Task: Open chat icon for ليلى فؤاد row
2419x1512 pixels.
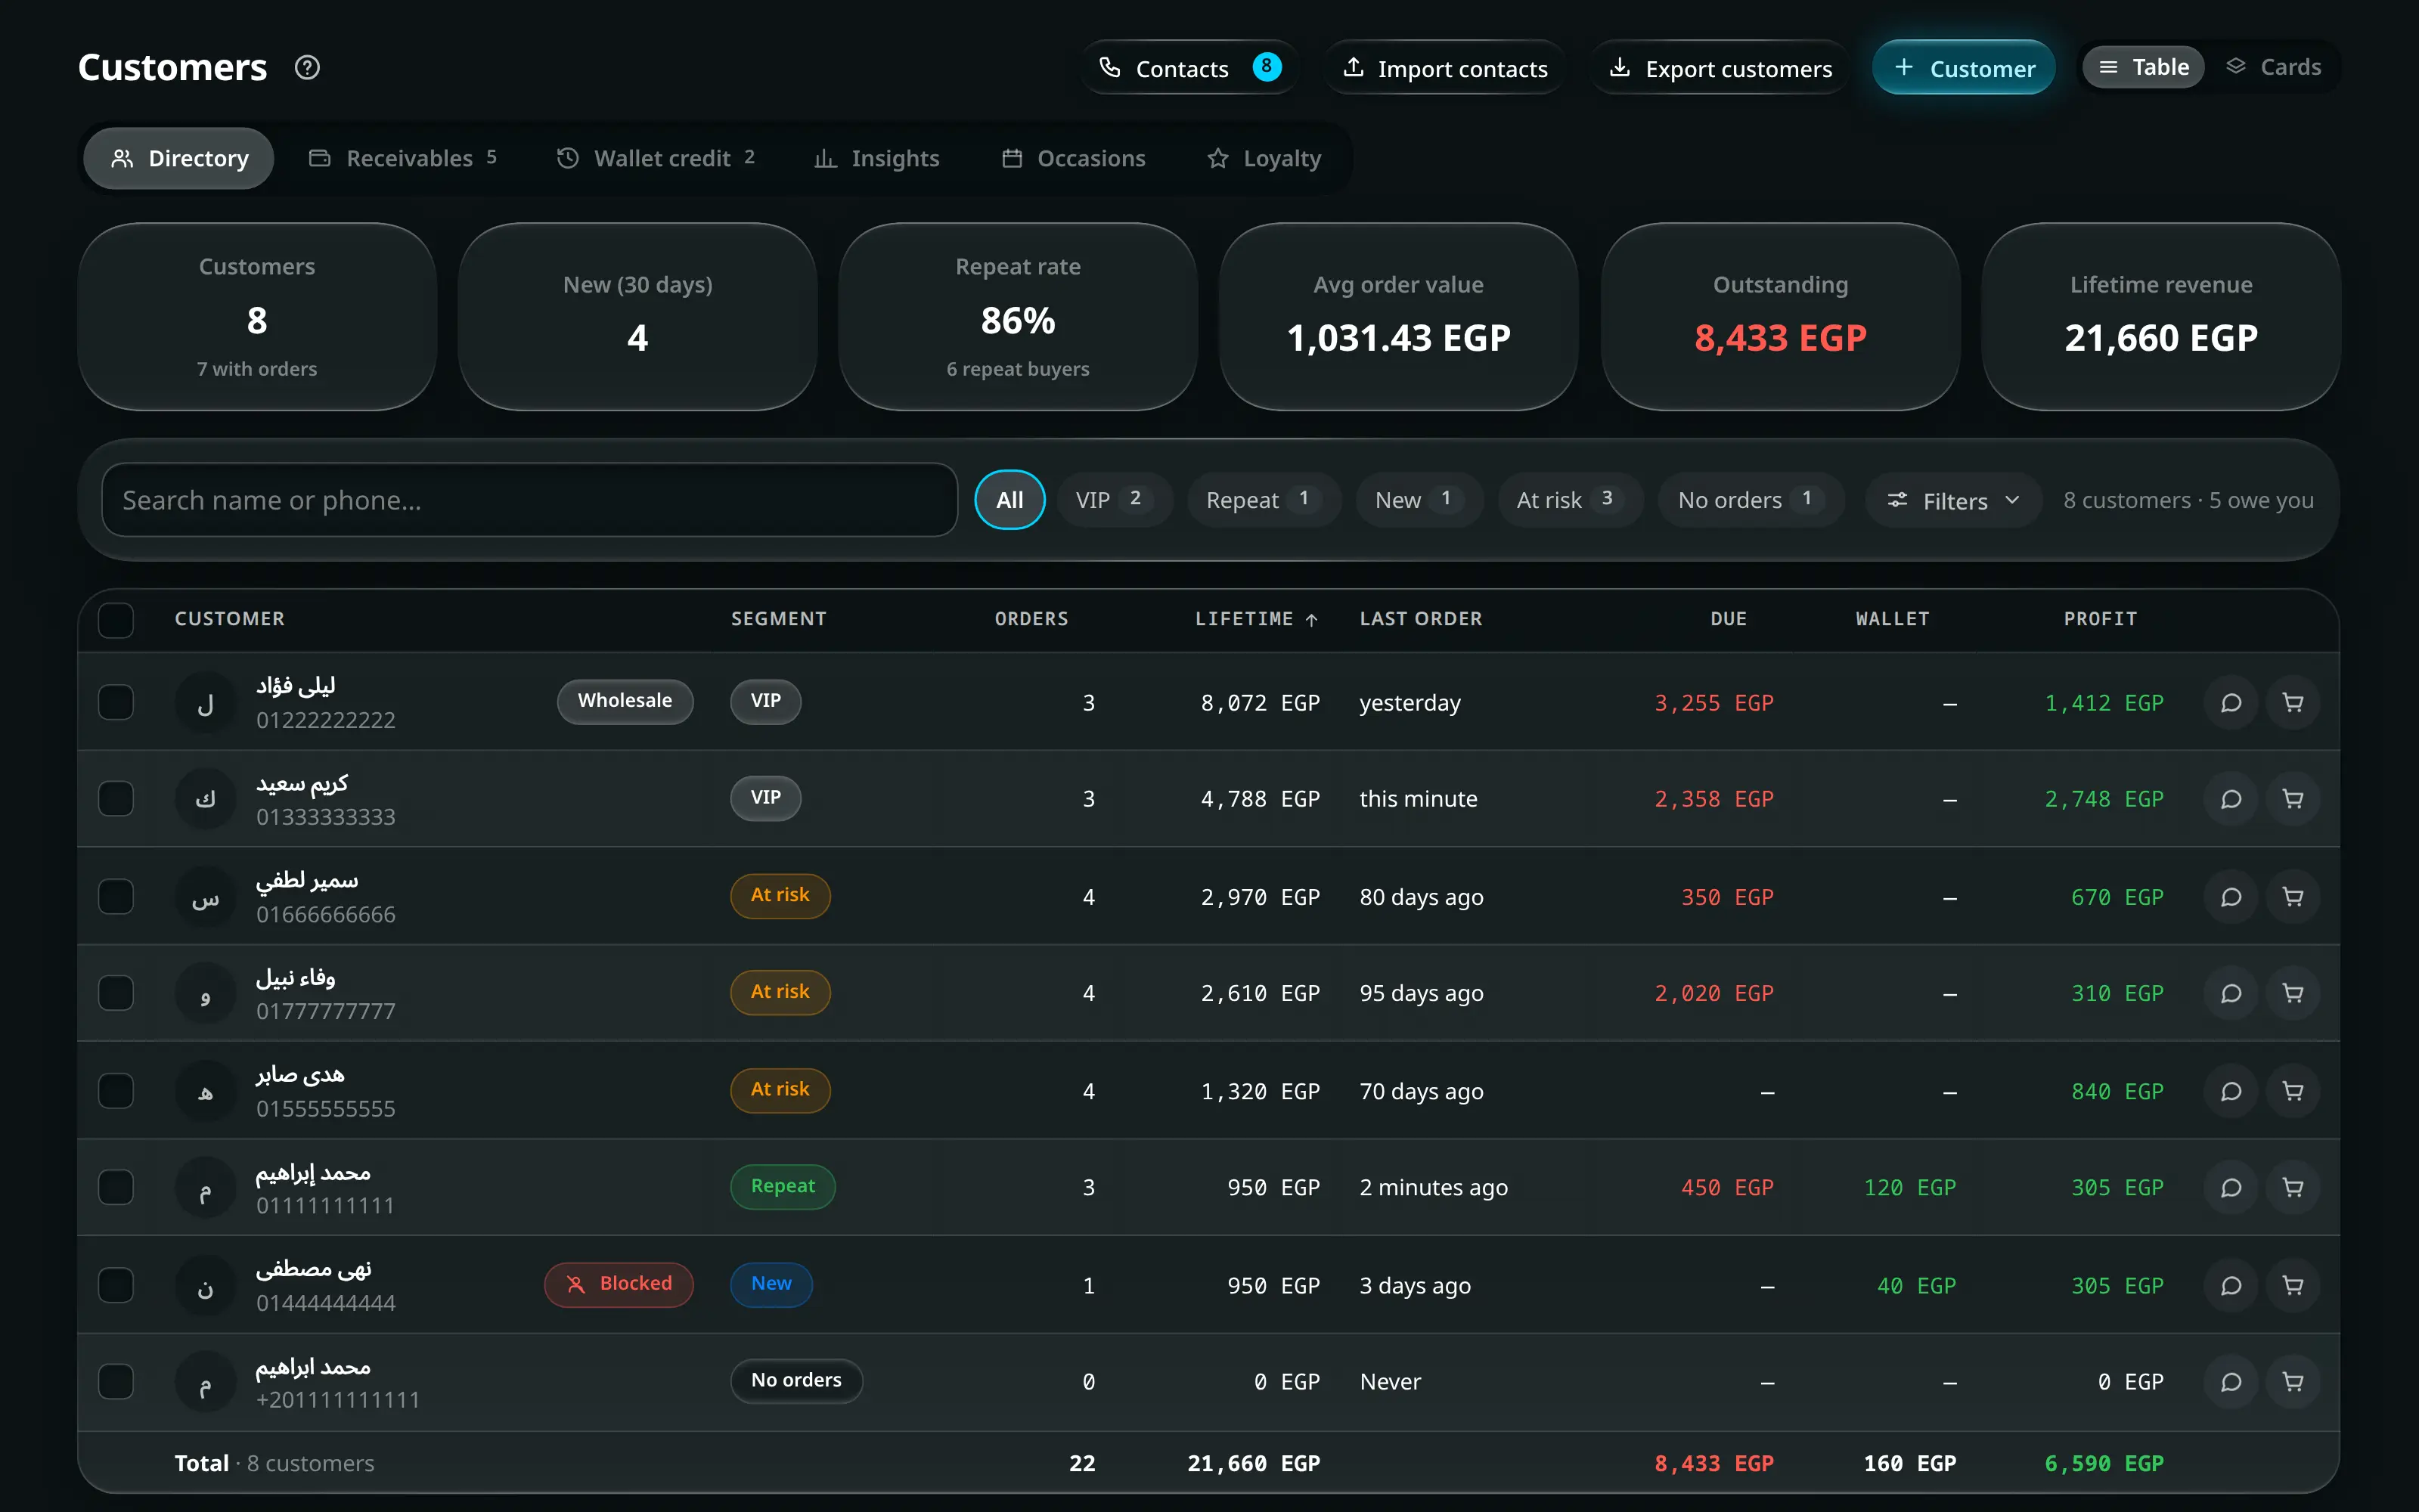Action: click(x=2231, y=703)
